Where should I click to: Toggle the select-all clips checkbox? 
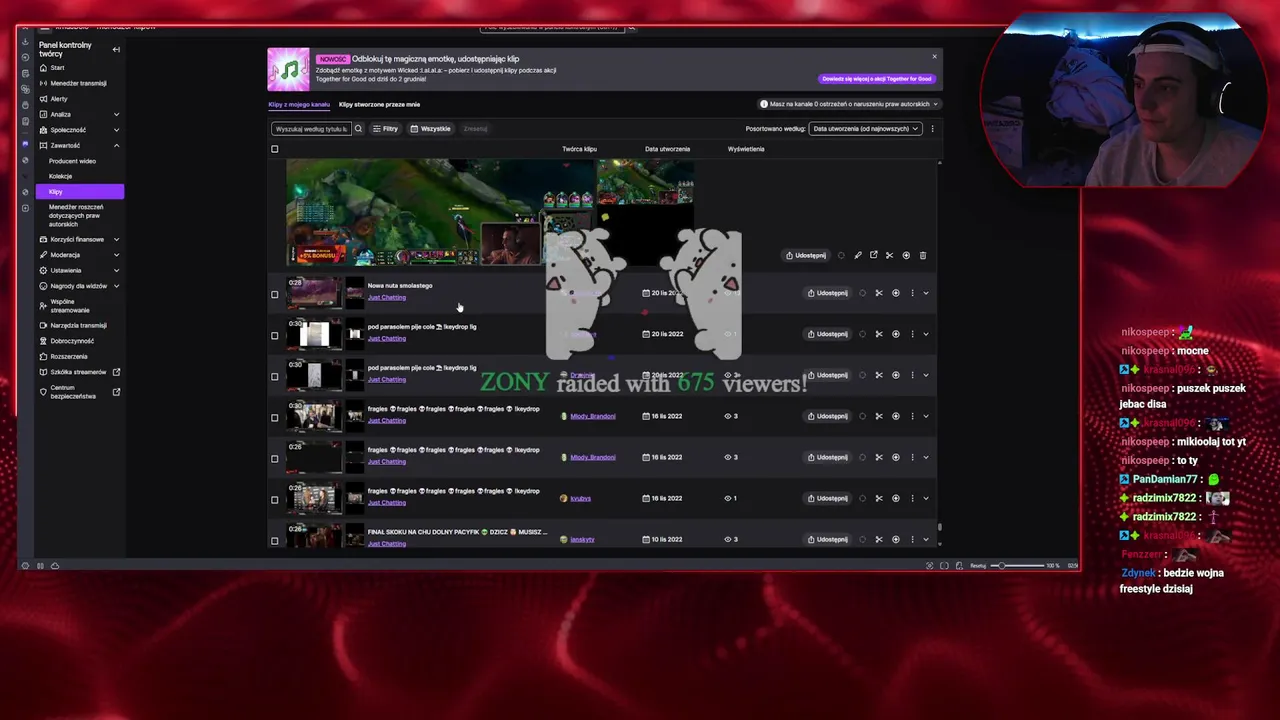[x=275, y=149]
